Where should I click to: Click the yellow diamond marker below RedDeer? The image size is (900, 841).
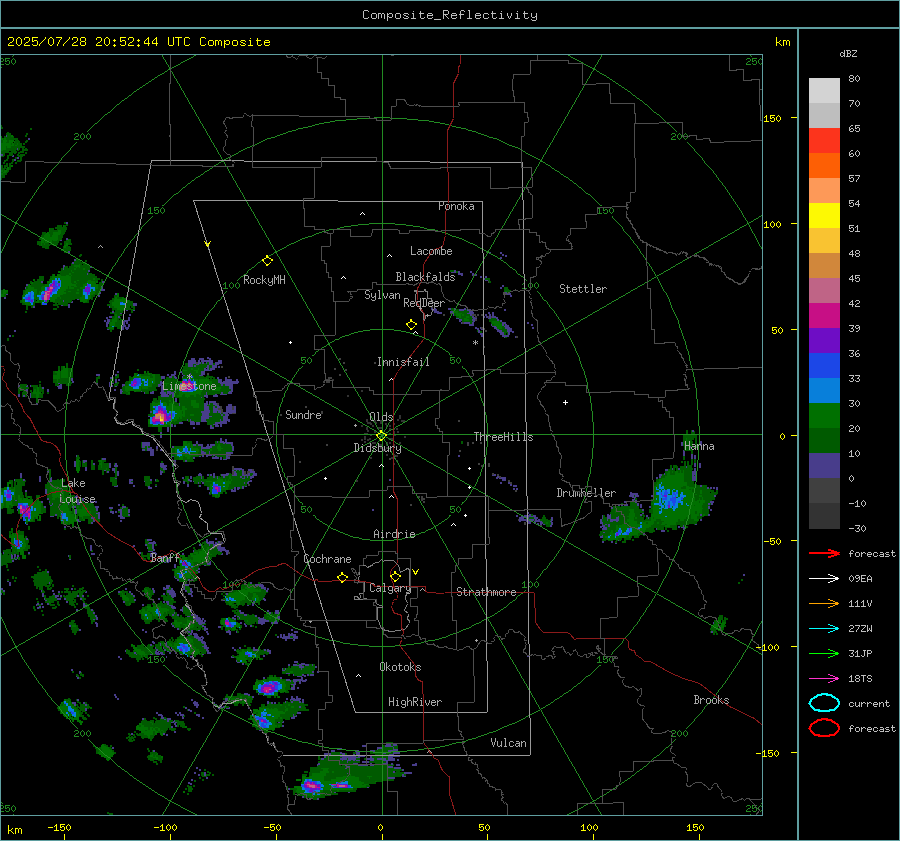pos(411,324)
